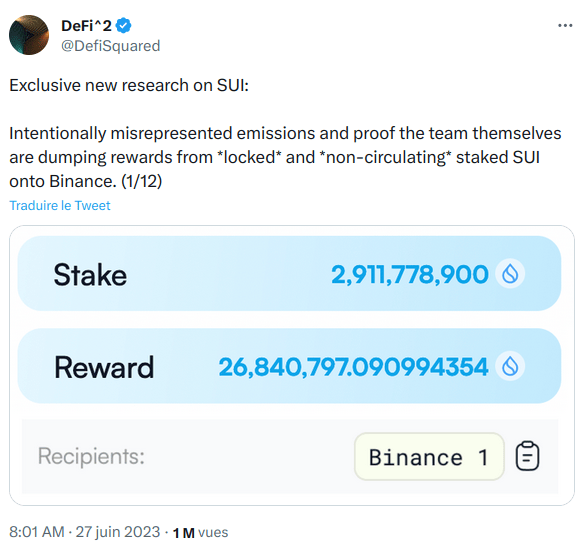Image resolution: width=580 pixels, height=545 pixels.
Task: Click the Recipients: label
Action: (x=91, y=456)
